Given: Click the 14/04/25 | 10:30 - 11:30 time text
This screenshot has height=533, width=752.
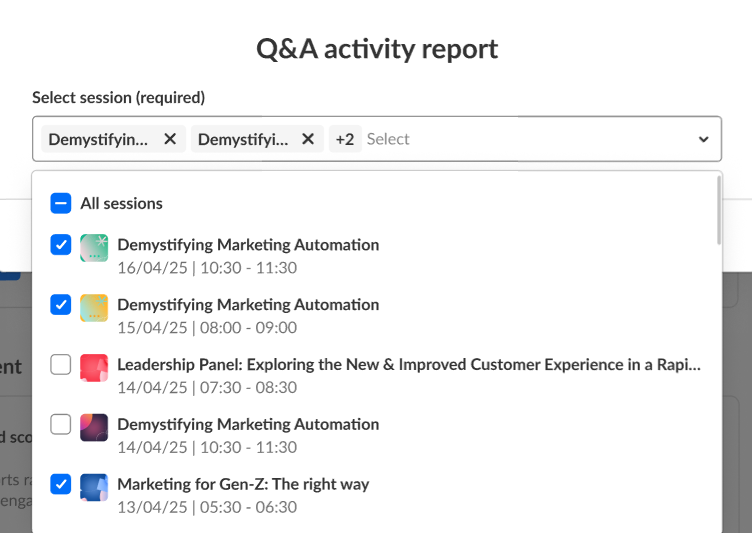Looking at the screenshot, I should click(207, 447).
